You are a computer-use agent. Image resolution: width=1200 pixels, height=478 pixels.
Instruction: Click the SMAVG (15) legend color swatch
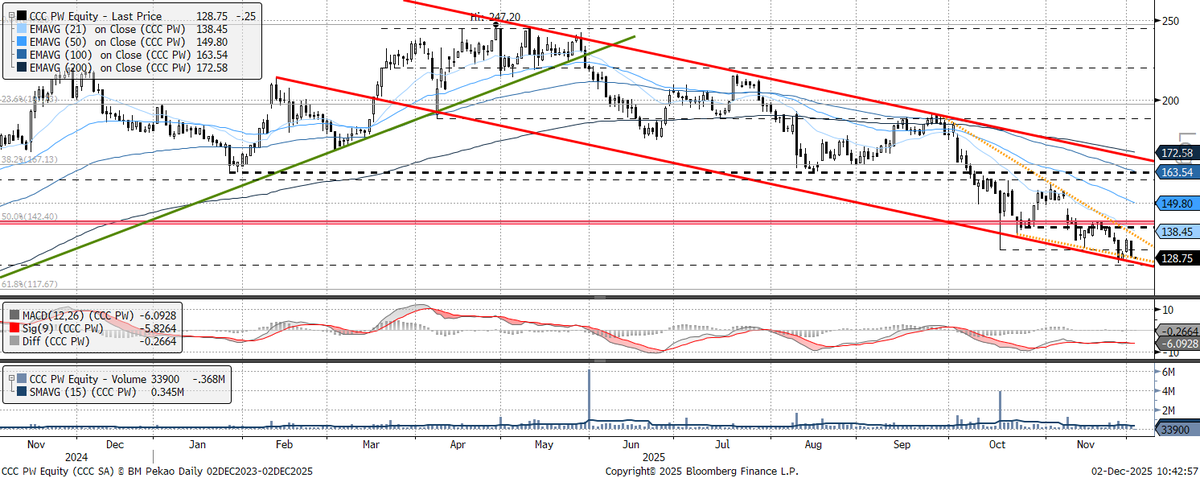coord(24,391)
